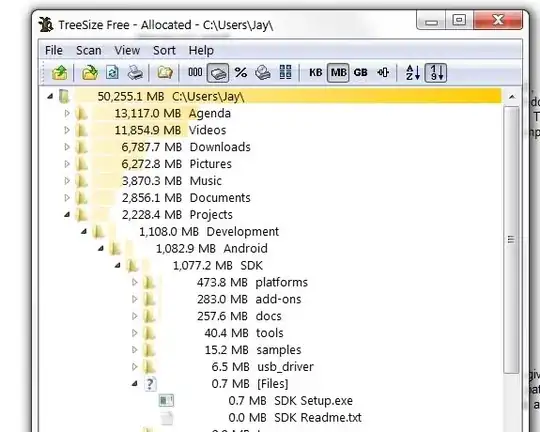
Task: Expand the tools folder
Action: click(135, 333)
